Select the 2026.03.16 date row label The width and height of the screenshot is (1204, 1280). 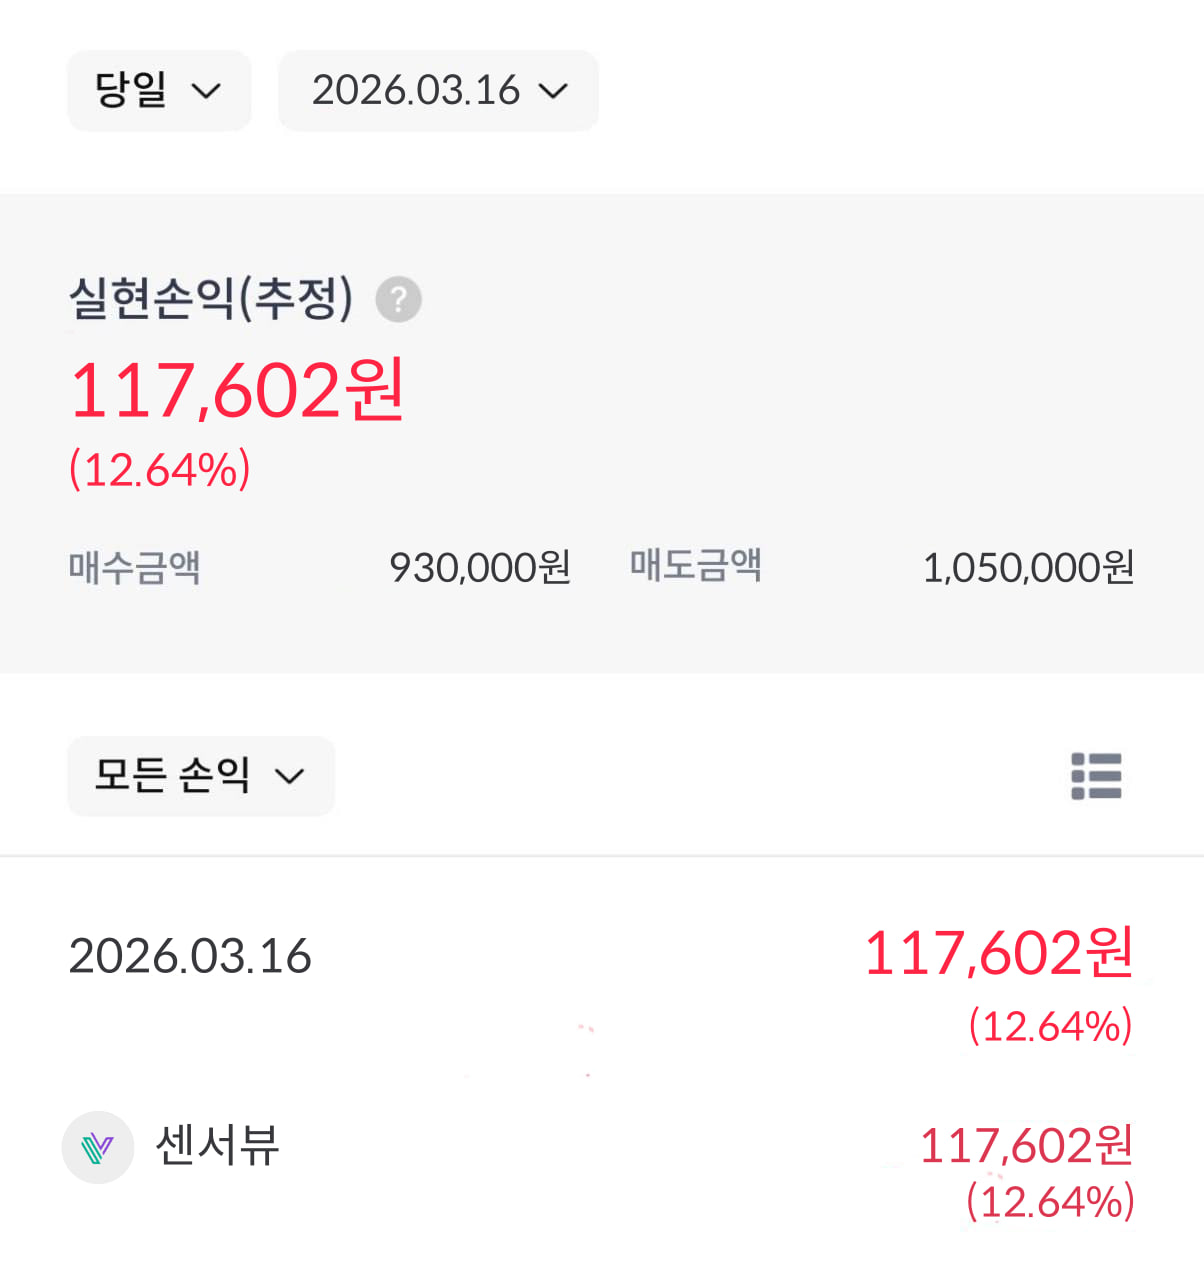point(190,956)
